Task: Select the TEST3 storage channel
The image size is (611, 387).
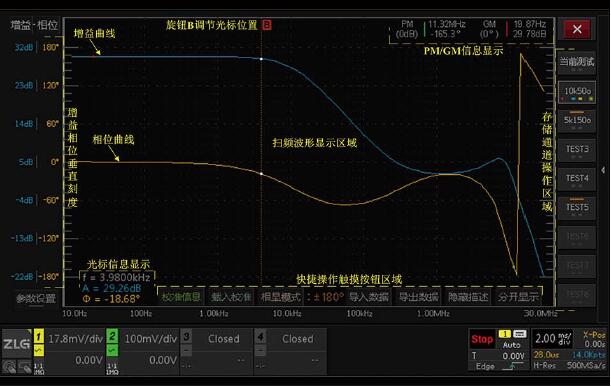Action: click(577, 151)
